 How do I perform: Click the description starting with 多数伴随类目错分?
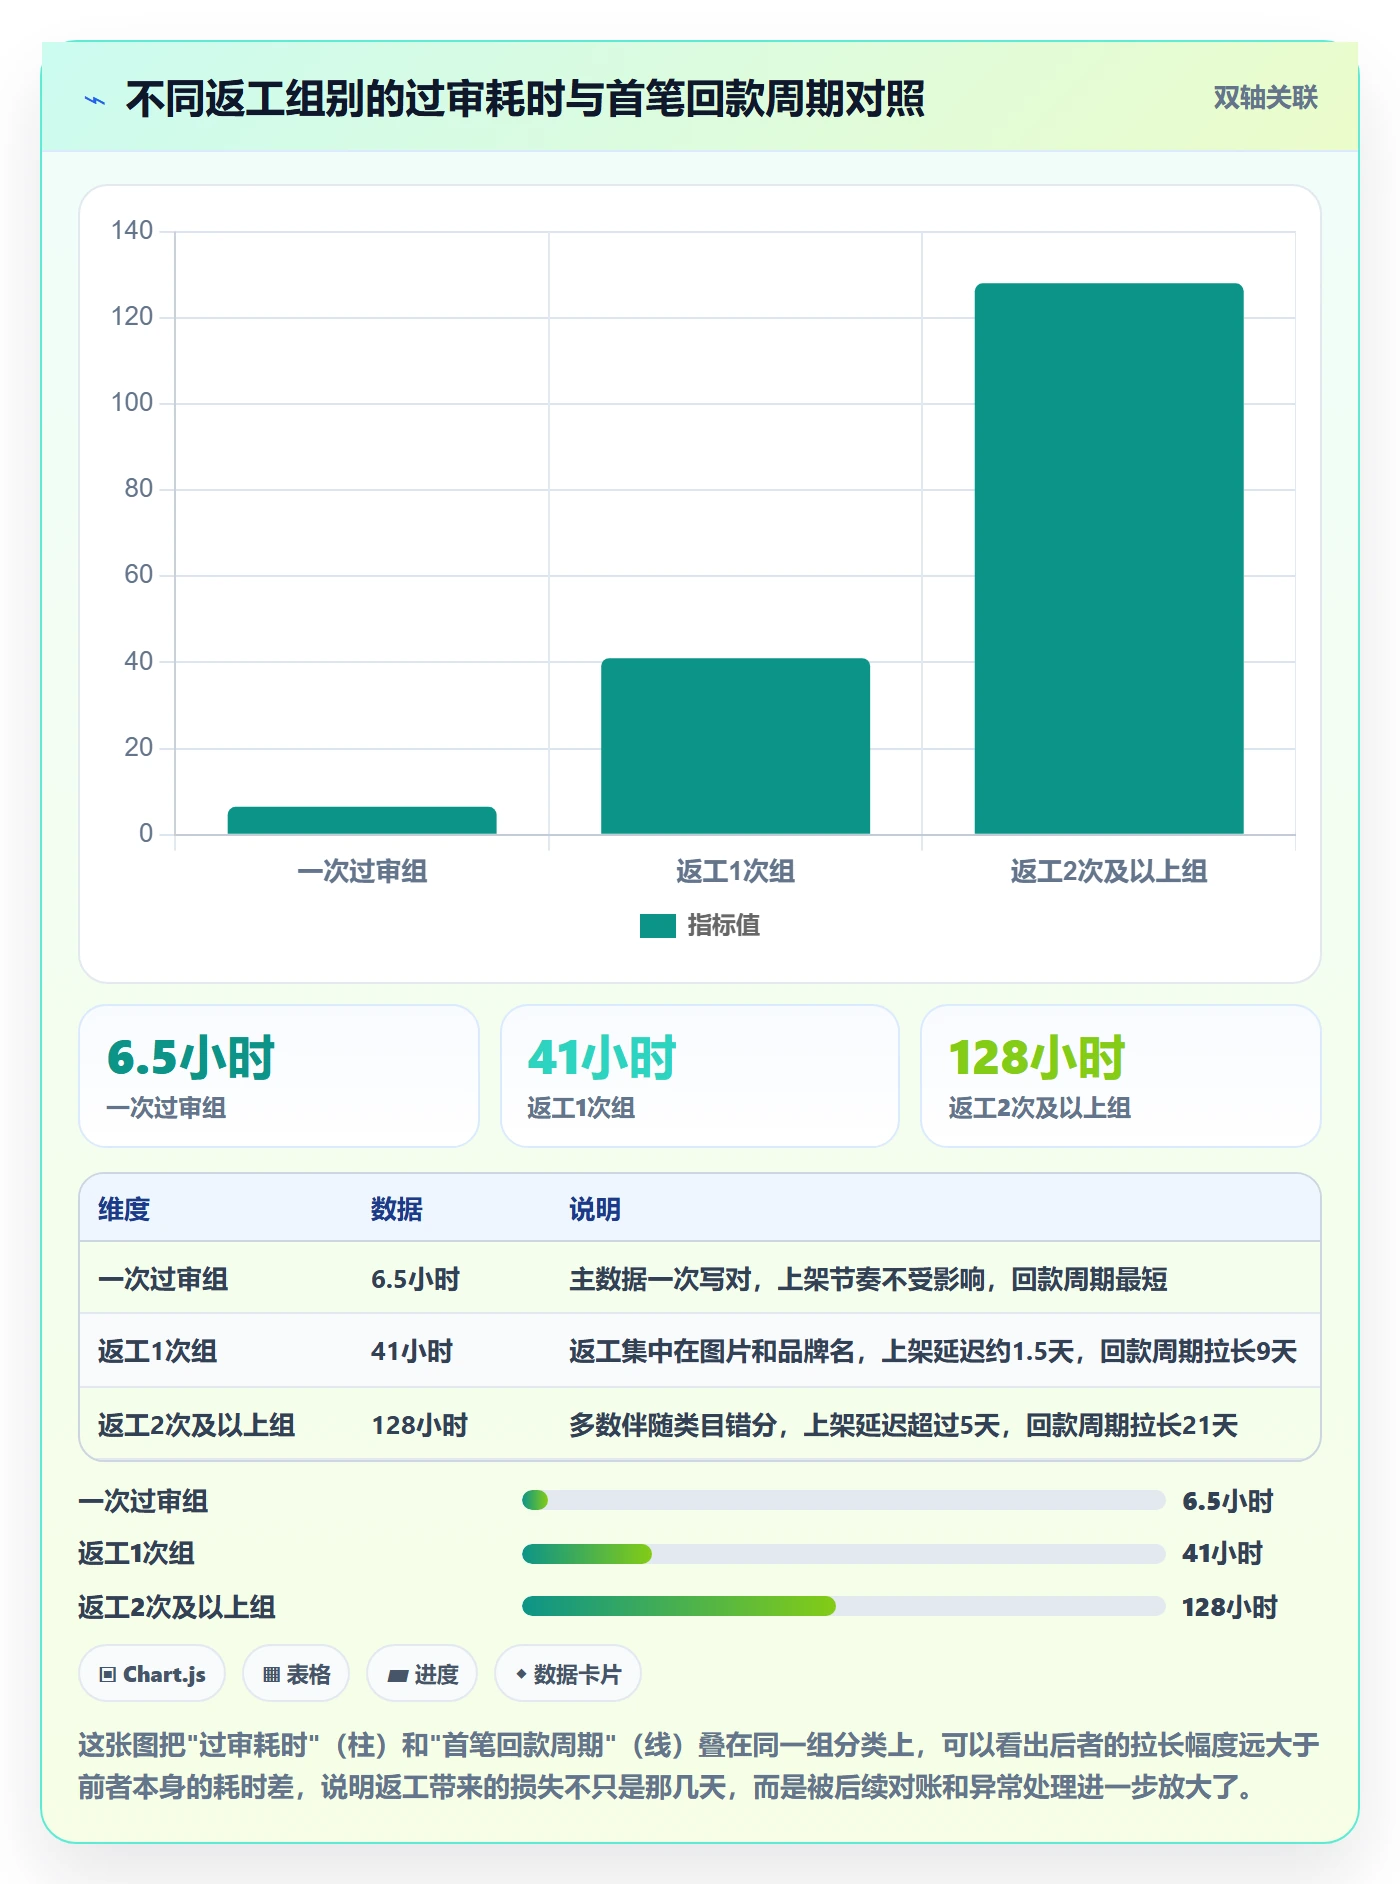tap(903, 1425)
